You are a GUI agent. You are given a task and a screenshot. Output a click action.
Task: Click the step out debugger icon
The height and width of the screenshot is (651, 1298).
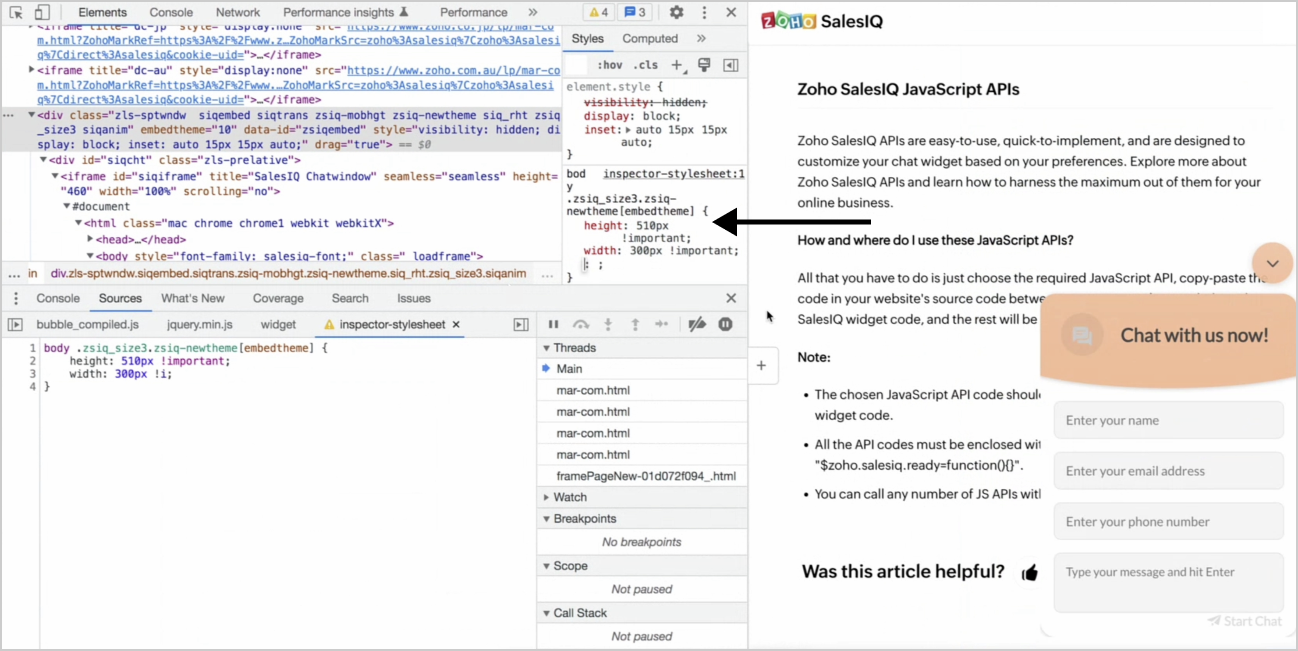coord(635,324)
